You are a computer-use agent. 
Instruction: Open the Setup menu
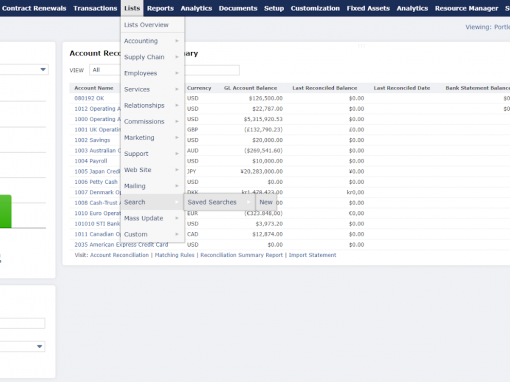pyautogui.click(x=274, y=8)
